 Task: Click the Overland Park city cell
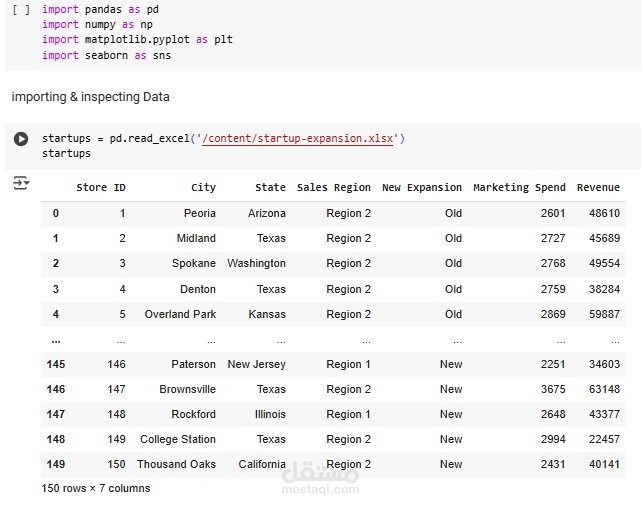(180, 314)
